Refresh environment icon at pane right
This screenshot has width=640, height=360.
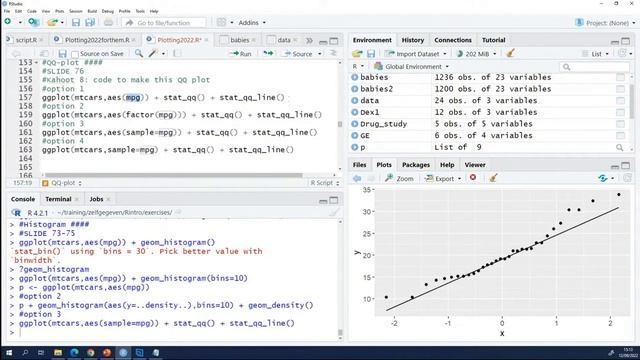coord(622,53)
